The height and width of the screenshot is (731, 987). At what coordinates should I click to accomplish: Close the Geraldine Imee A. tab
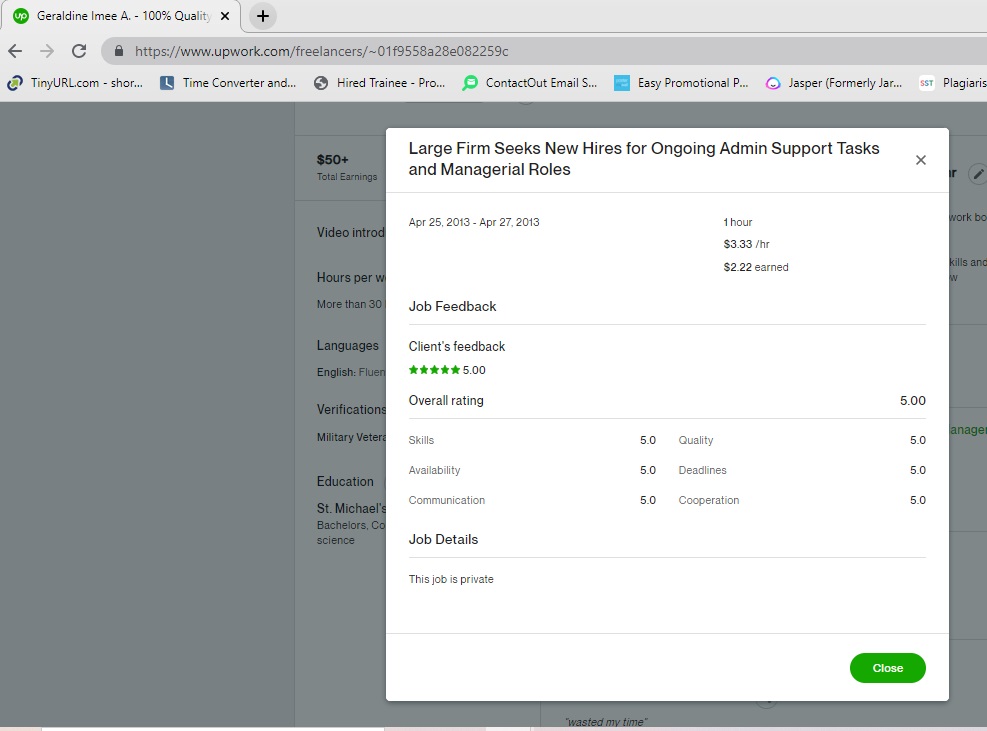(x=225, y=16)
